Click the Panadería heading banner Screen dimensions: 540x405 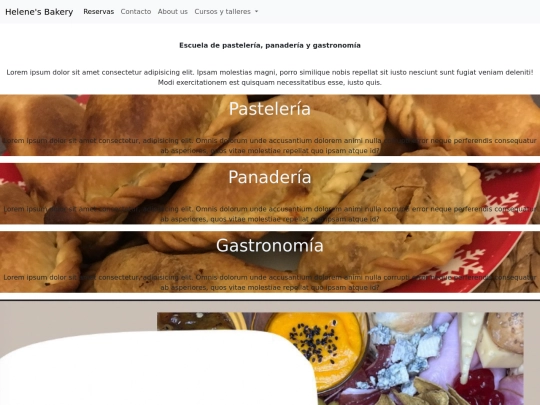(x=270, y=177)
